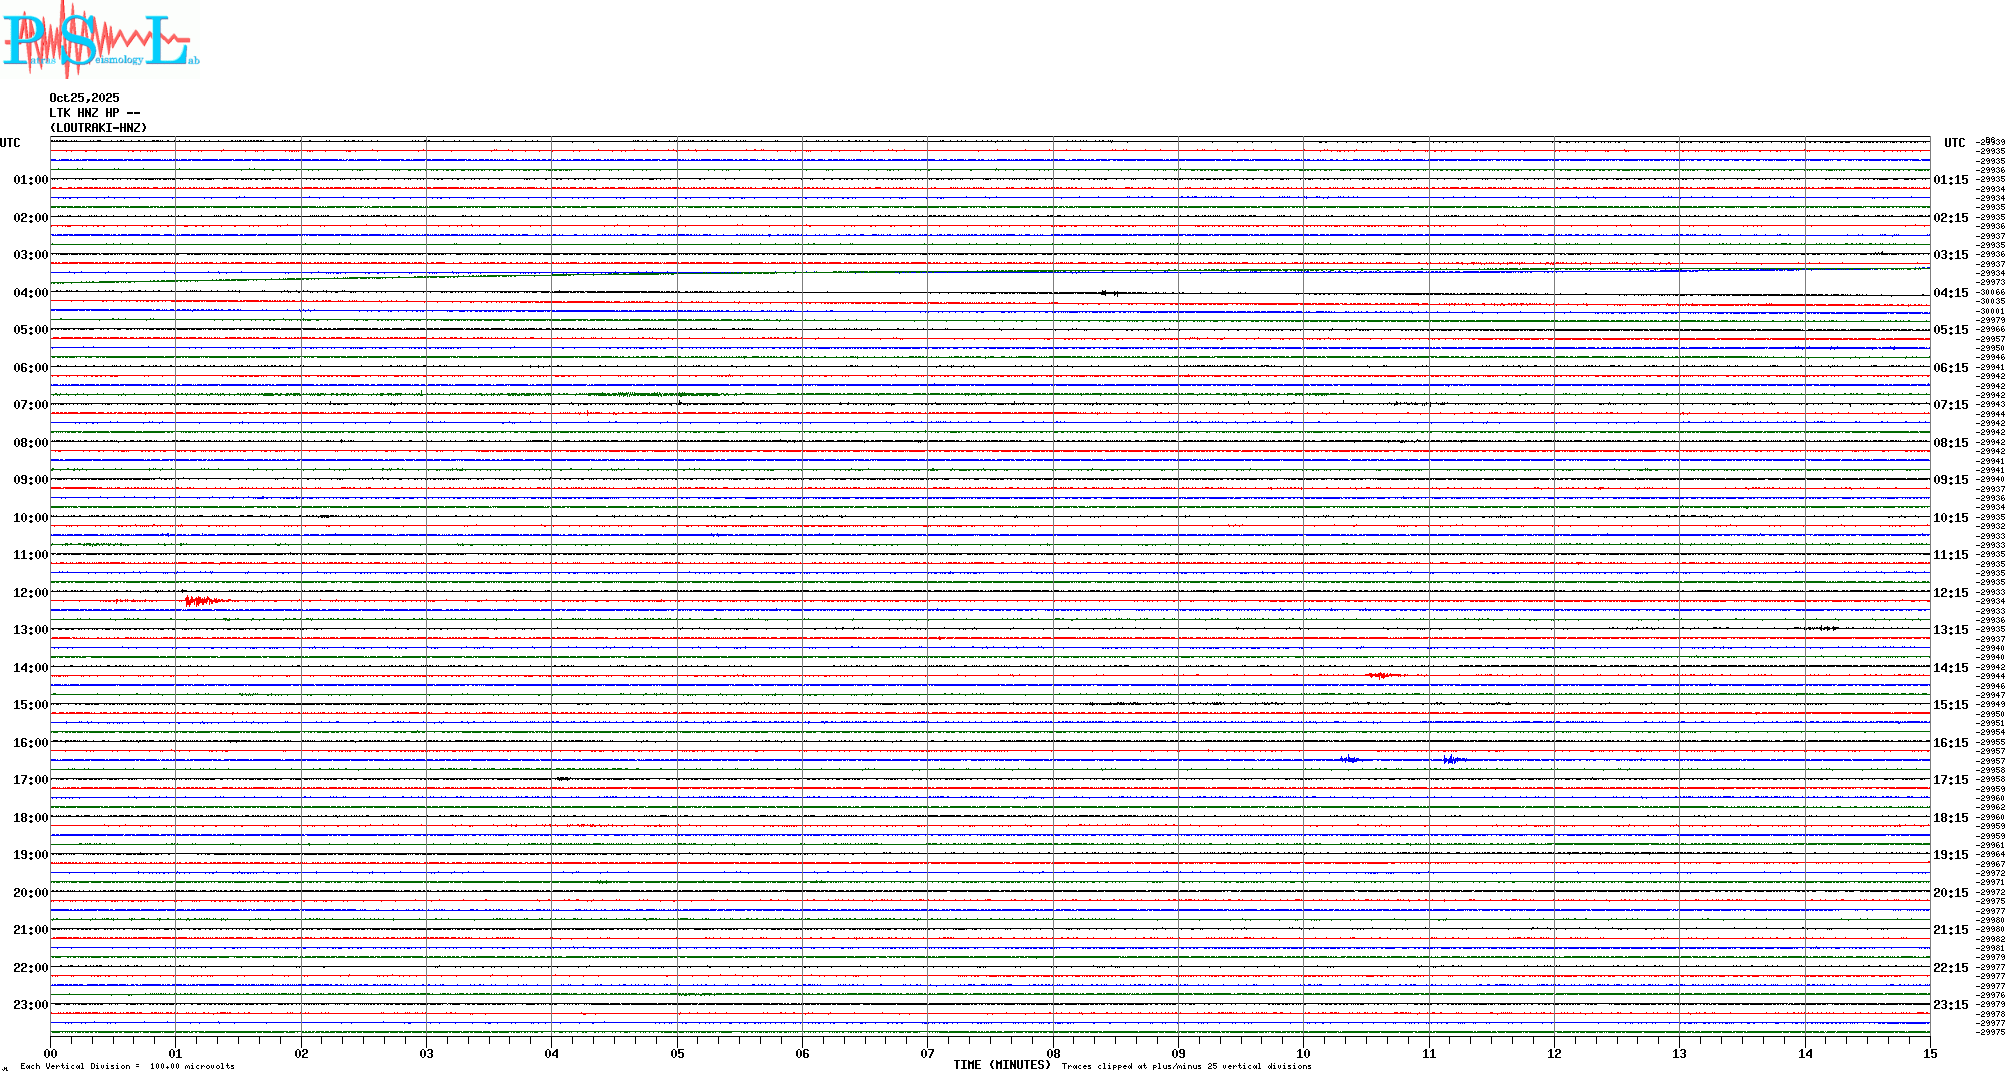Click the 23:00 hour label

[30, 1005]
